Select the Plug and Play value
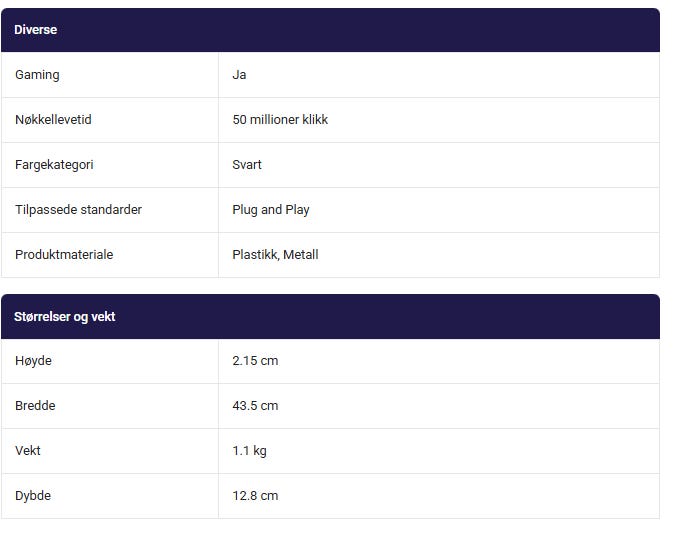676x534 pixels. pos(271,210)
